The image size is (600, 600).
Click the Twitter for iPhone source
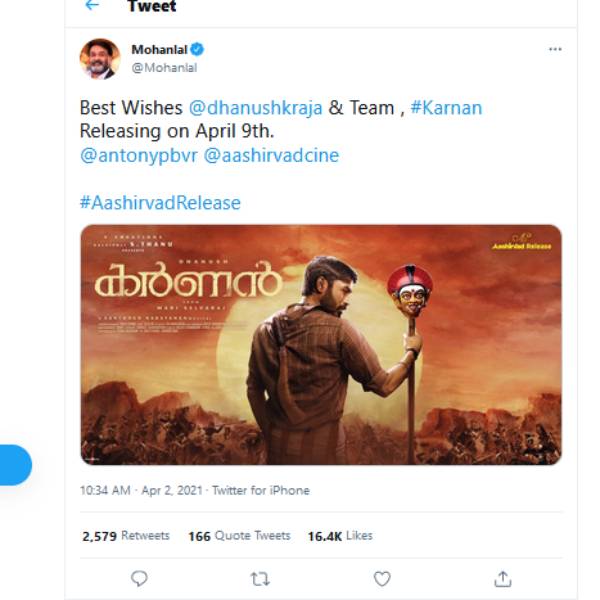click(x=260, y=490)
